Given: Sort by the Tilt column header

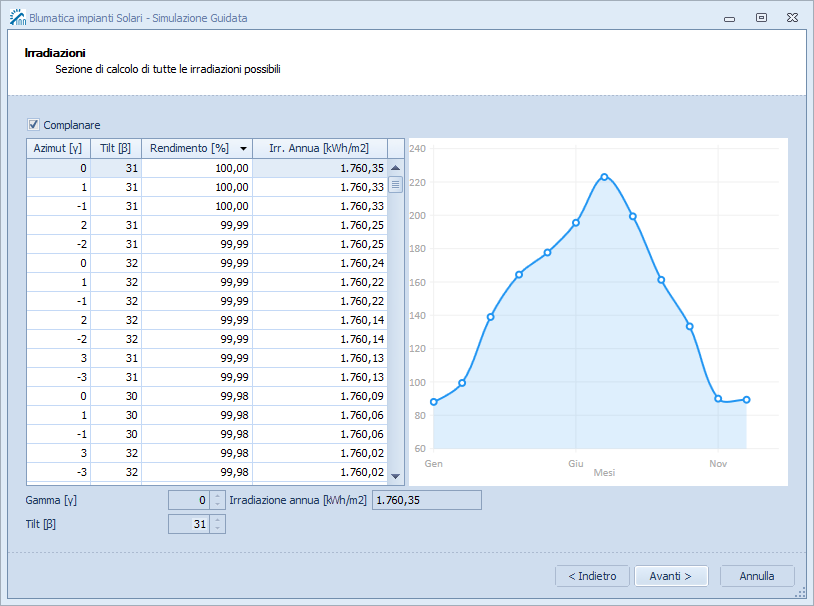Looking at the screenshot, I should [113, 148].
